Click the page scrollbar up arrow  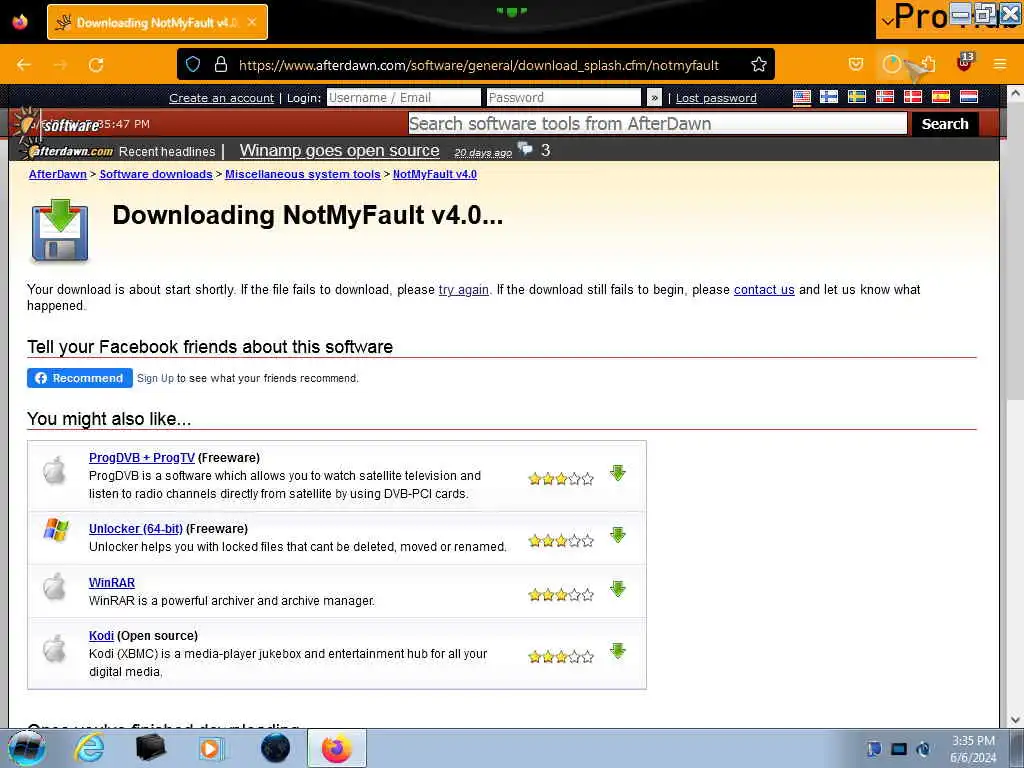click(1015, 93)
